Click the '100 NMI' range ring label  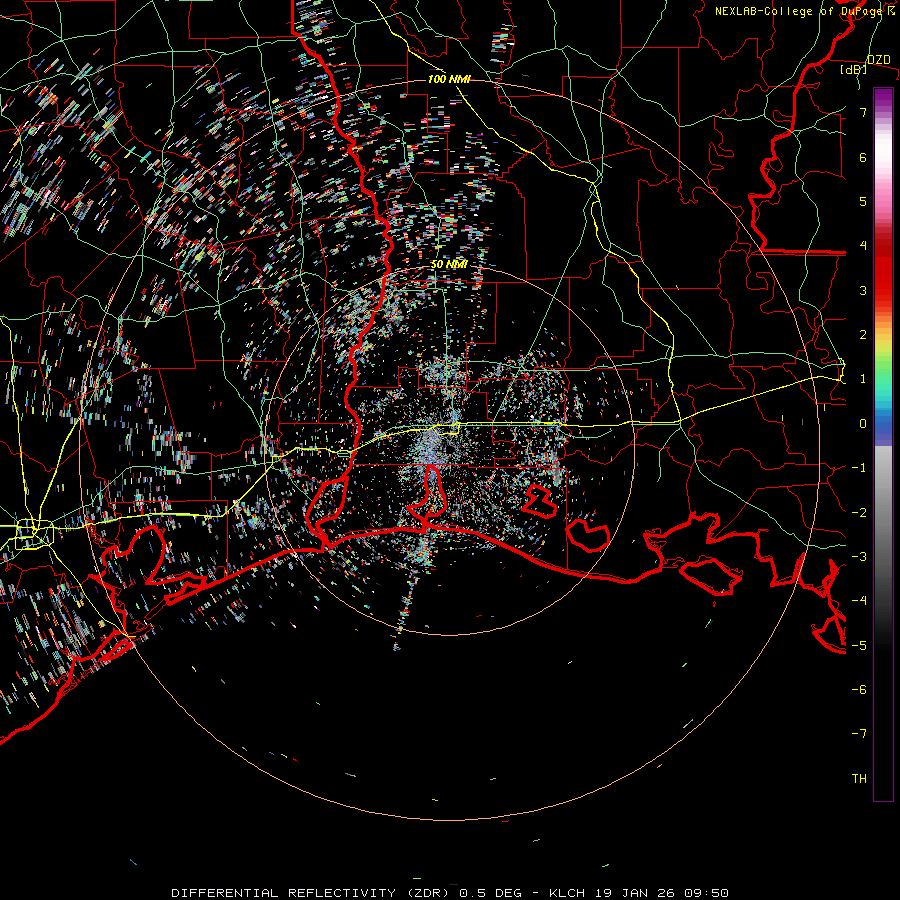(449, 79)
